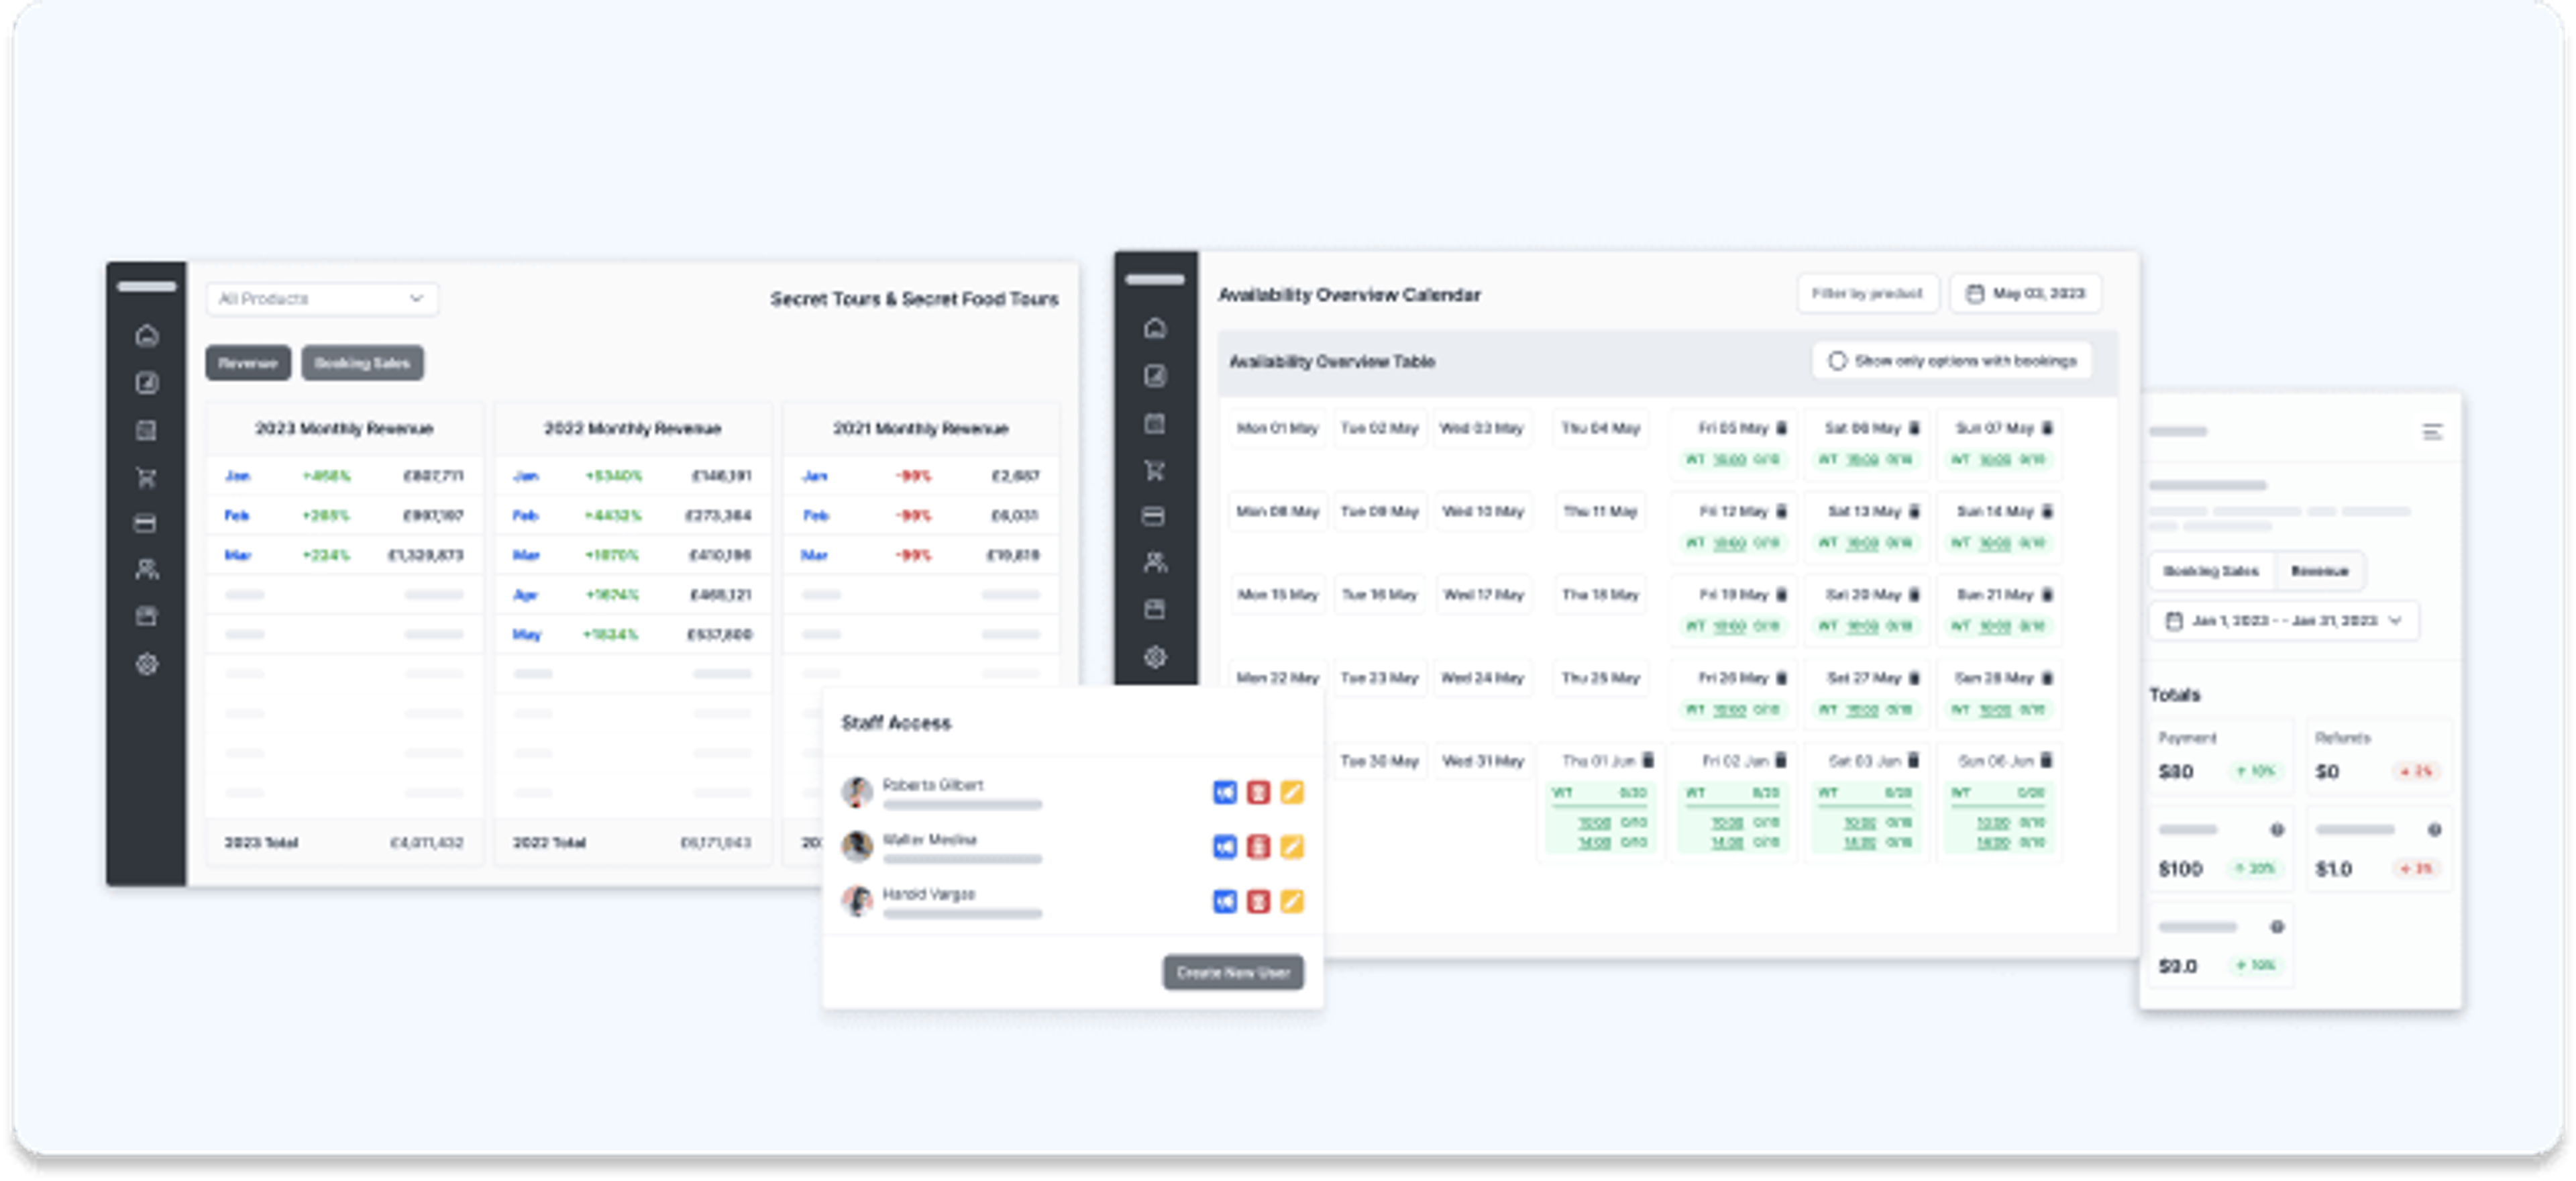Image resolution: width=2576 pixels, height=1181 pixels.
Task: Click the blue icon for Roberta Gilbert
Action: 1225,793
